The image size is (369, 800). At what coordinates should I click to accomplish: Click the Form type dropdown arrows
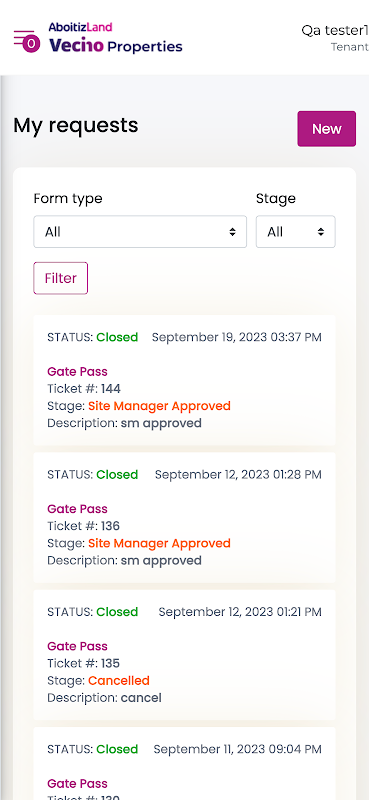pyautogui.click(x=232, y=232)
